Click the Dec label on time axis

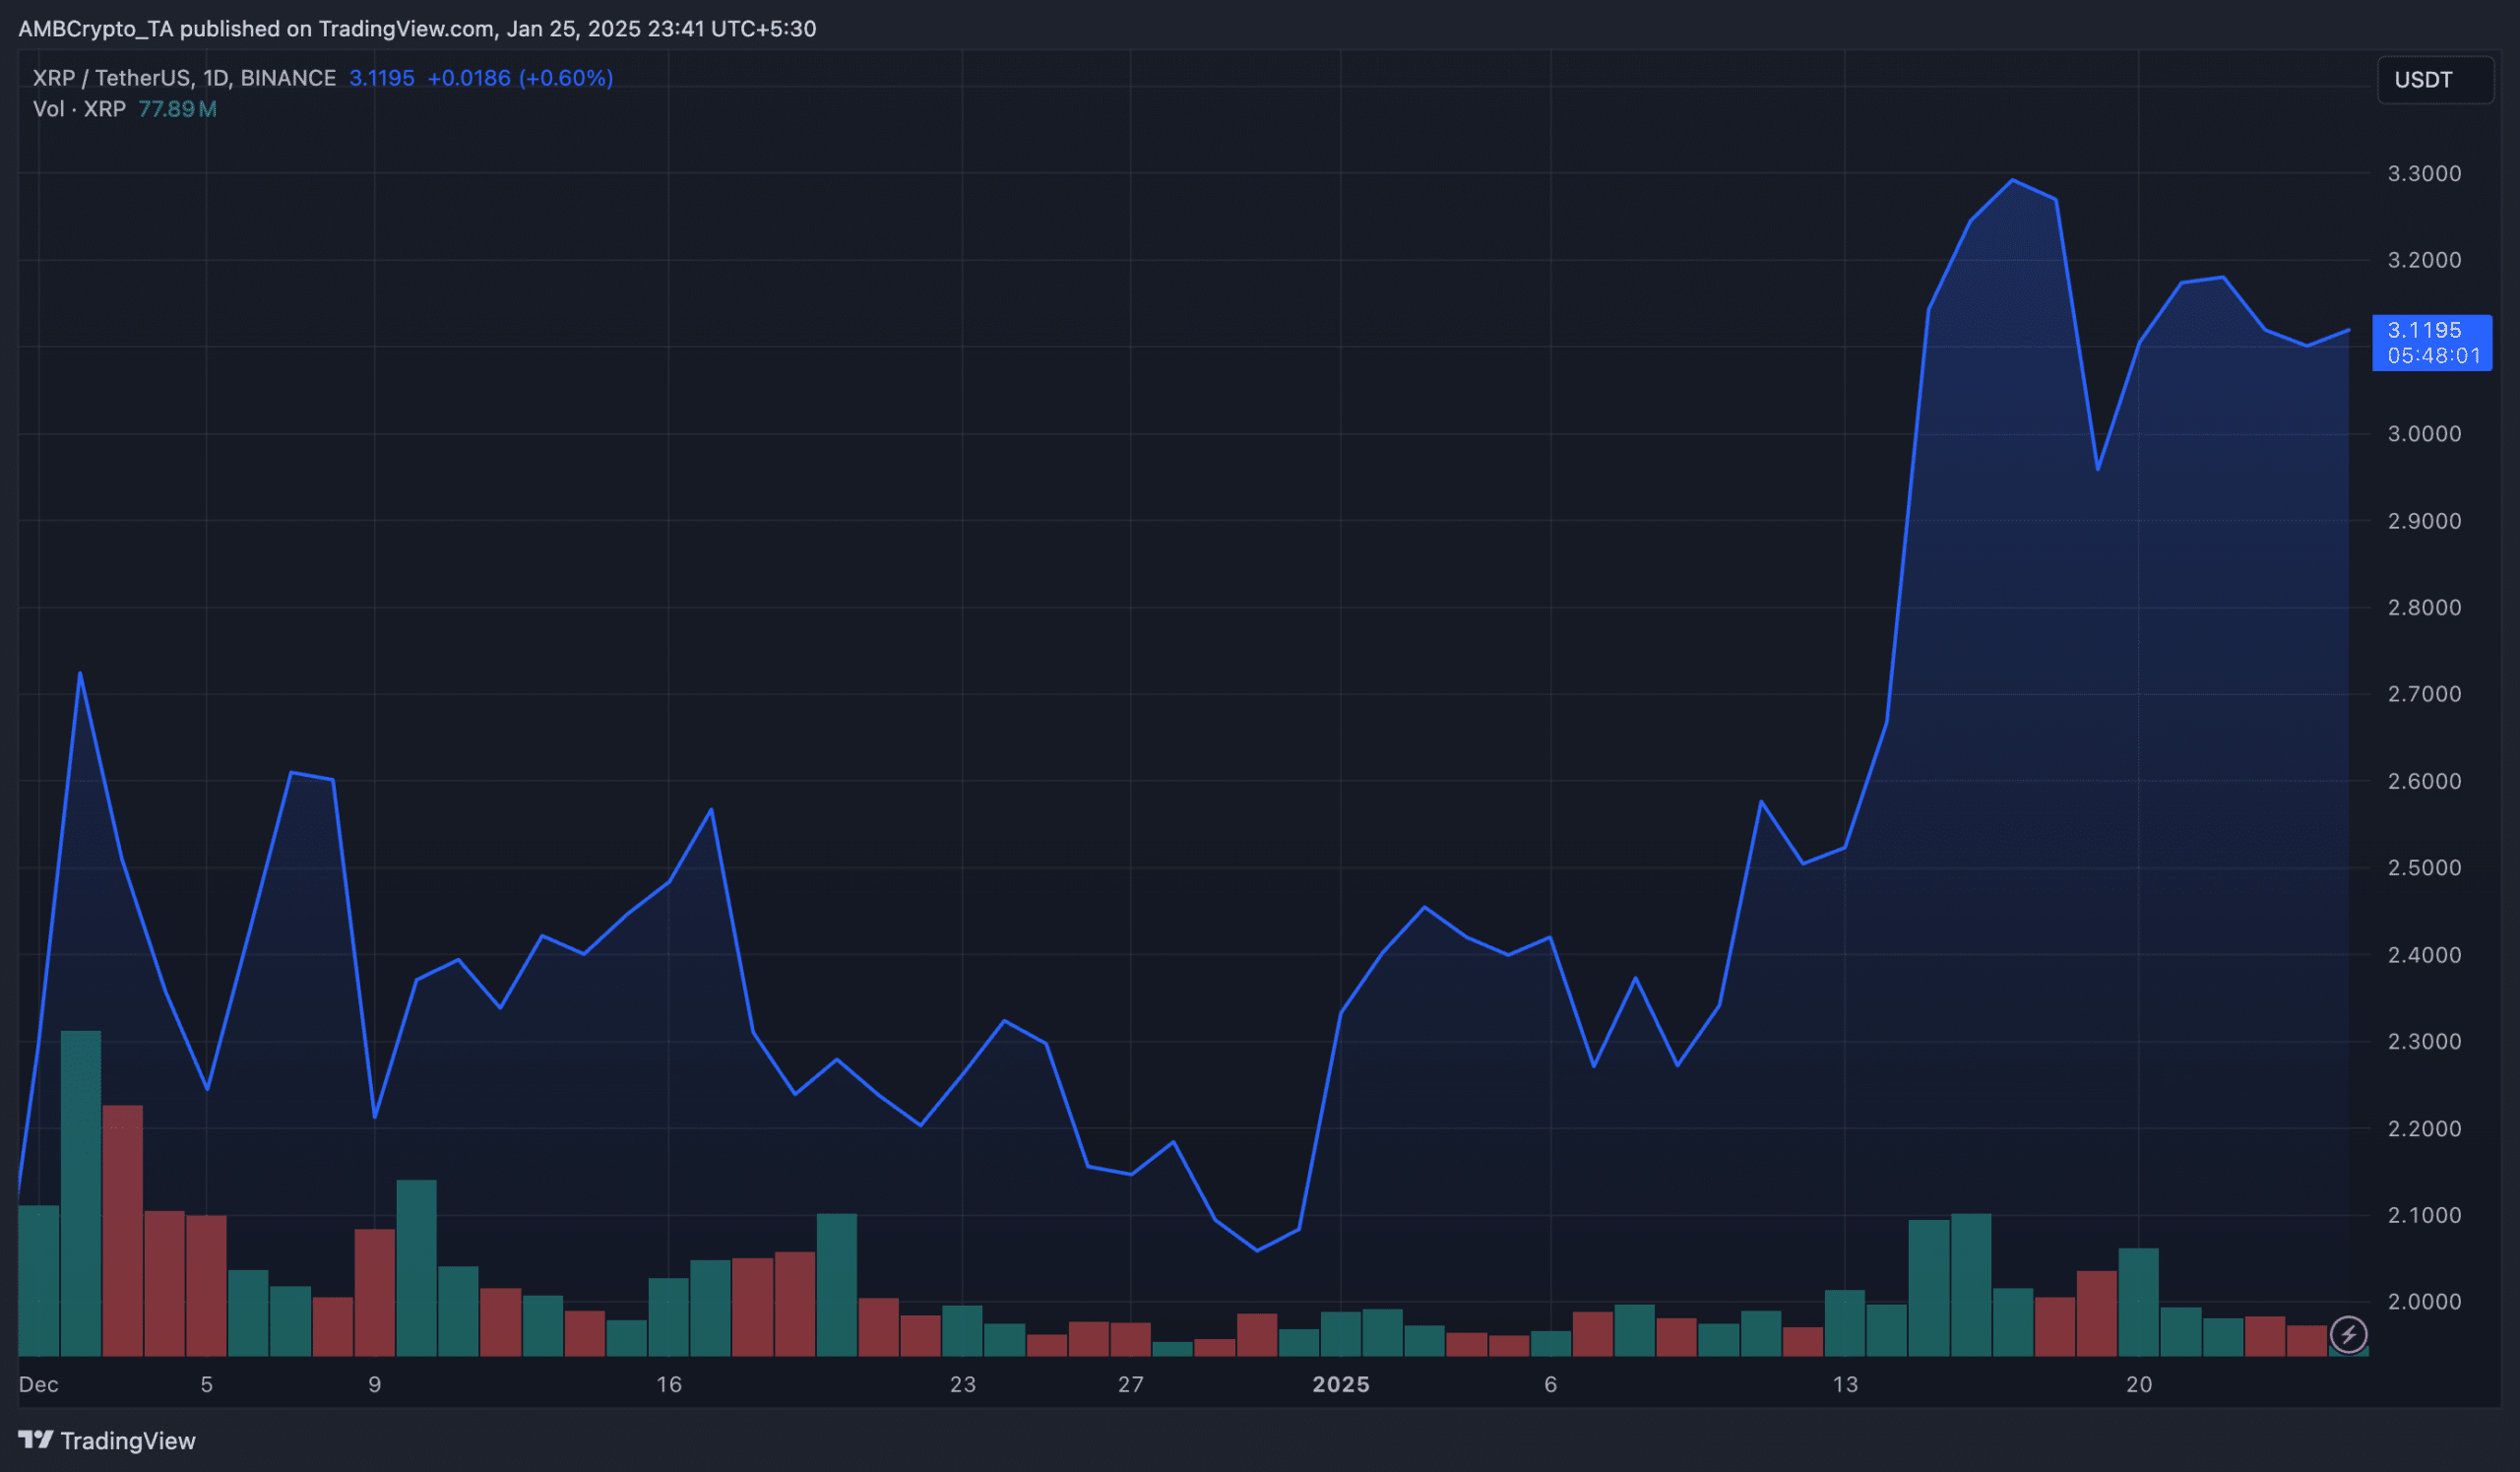tap(39, 1385)
